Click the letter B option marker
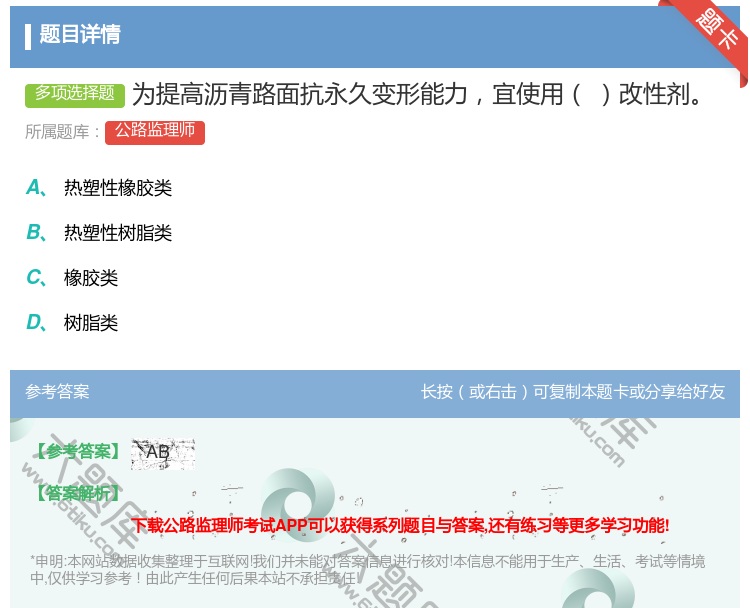Image resolution: width=750 pixels, height=608 pixels. [36, 232]
